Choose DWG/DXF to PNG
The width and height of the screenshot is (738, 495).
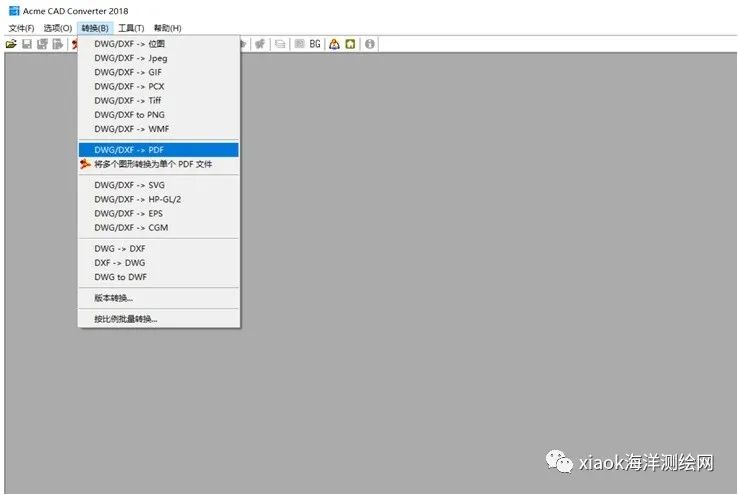(x=159, y=114)
